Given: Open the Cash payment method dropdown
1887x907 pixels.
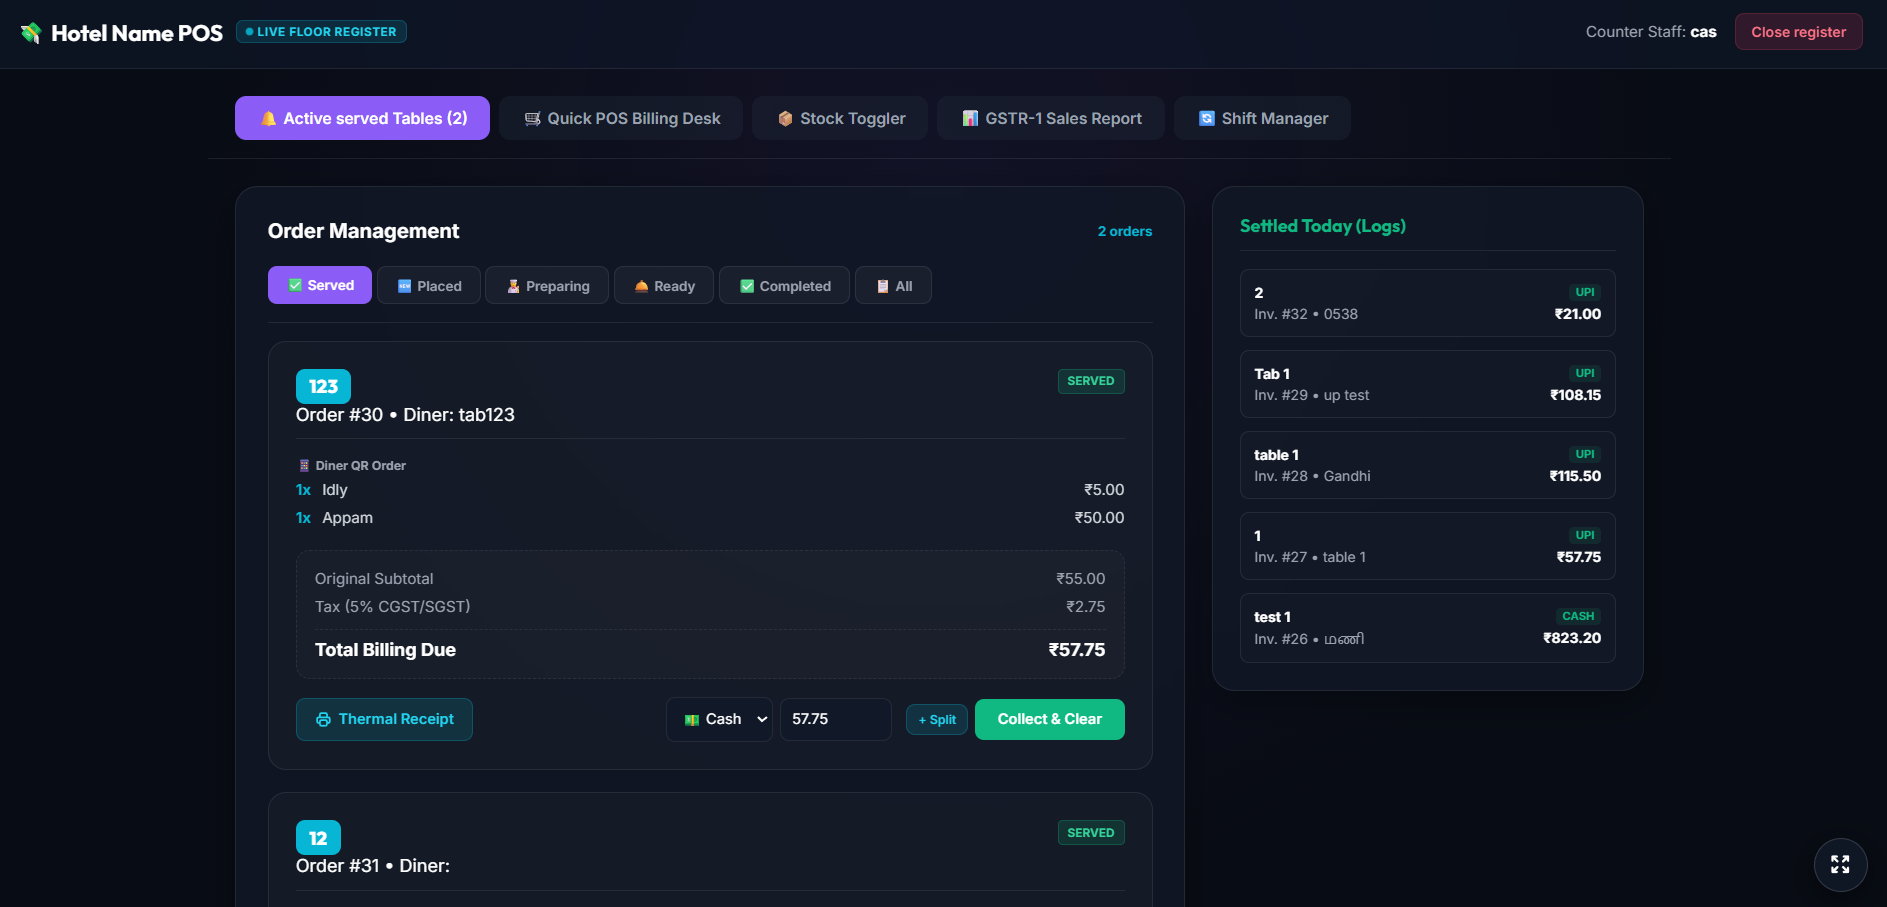Looking at the screenshot, I should pos(719,719).
